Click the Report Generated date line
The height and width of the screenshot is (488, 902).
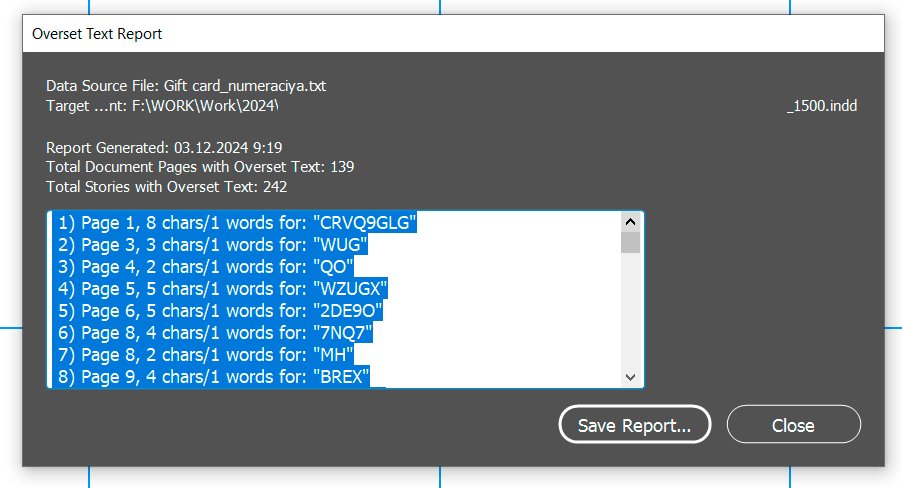[x=164, y=147]
